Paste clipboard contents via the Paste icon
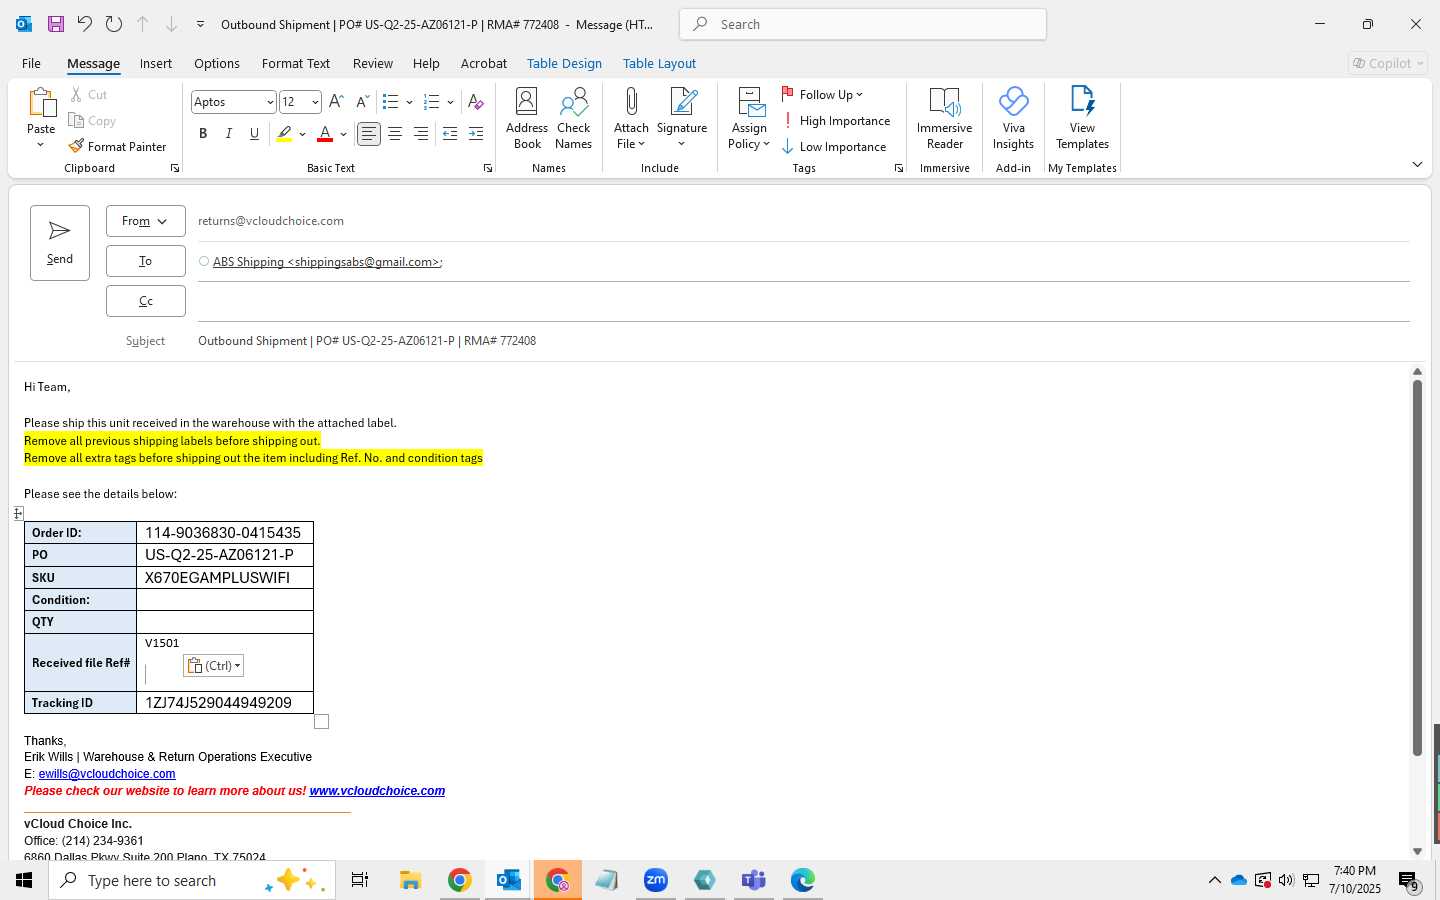 pos(41,103)
